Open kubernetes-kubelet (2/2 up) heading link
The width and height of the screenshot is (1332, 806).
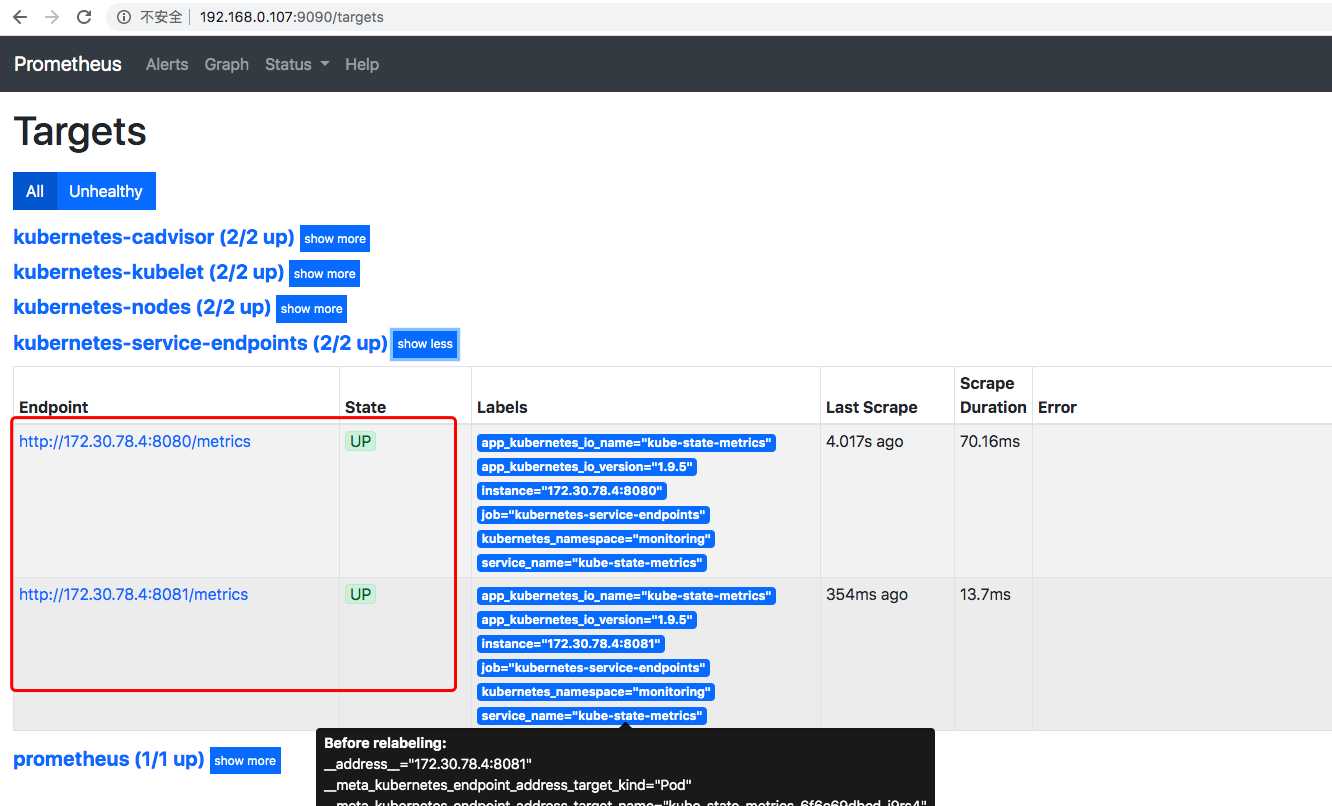point(149,272)
